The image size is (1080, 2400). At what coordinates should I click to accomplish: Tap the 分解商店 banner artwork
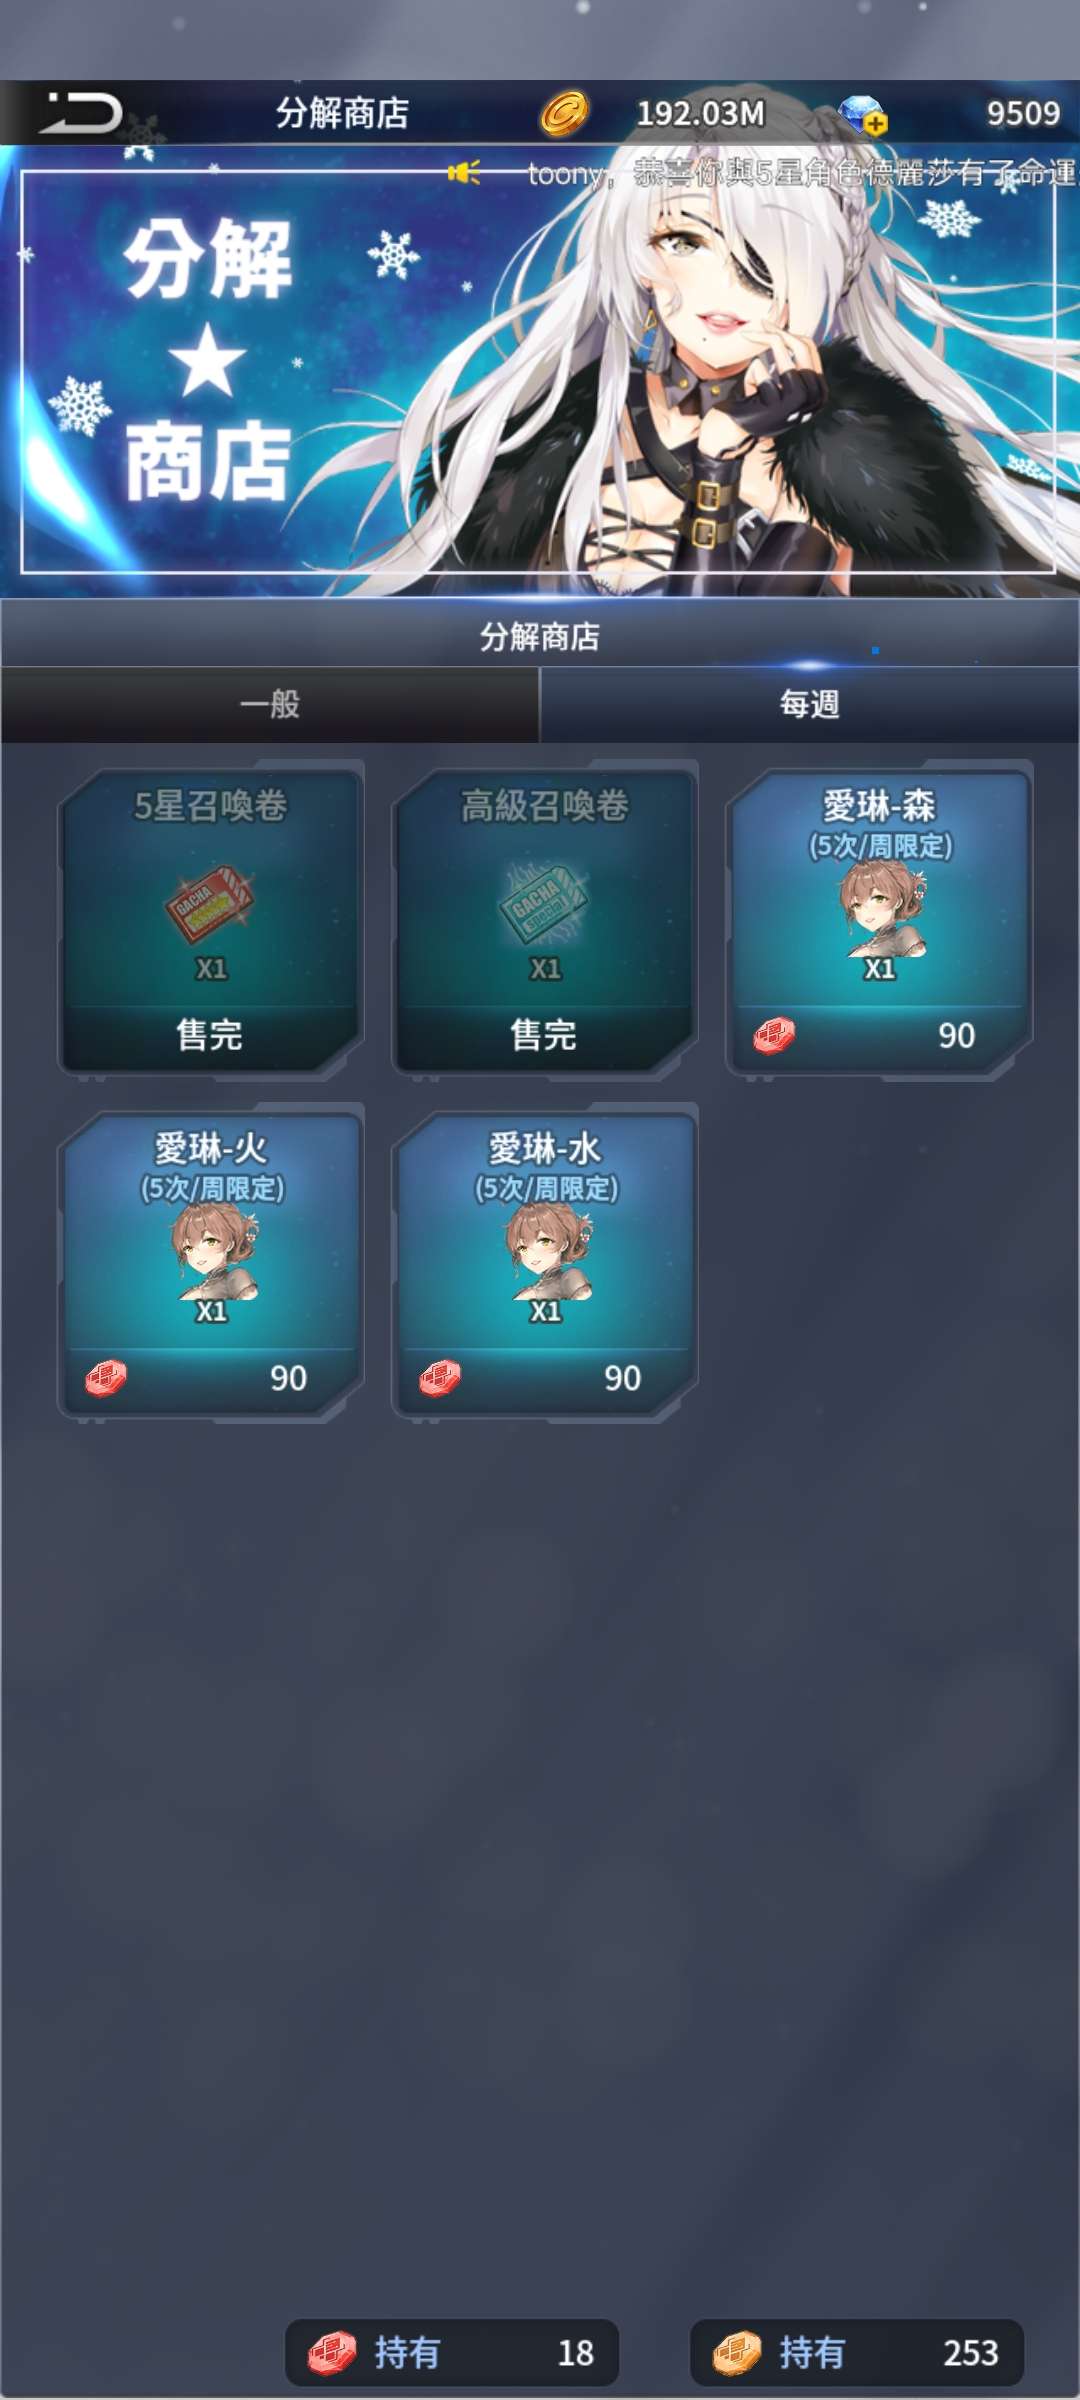click(x=540, y=372)
